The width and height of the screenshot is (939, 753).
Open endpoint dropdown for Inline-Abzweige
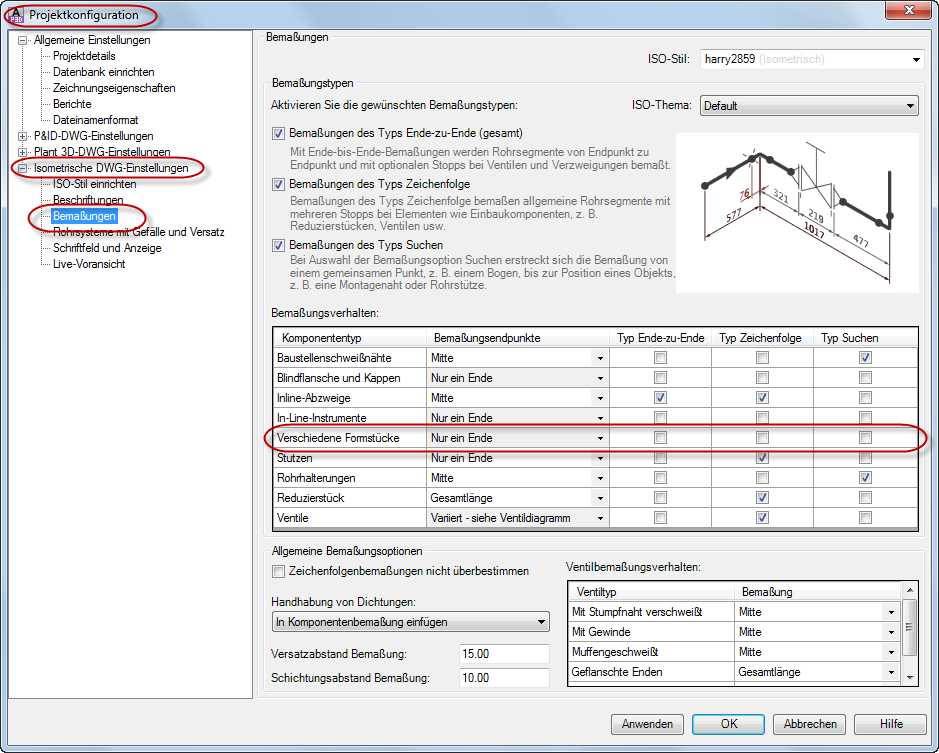pyautogui.click(x=599, y=398)
